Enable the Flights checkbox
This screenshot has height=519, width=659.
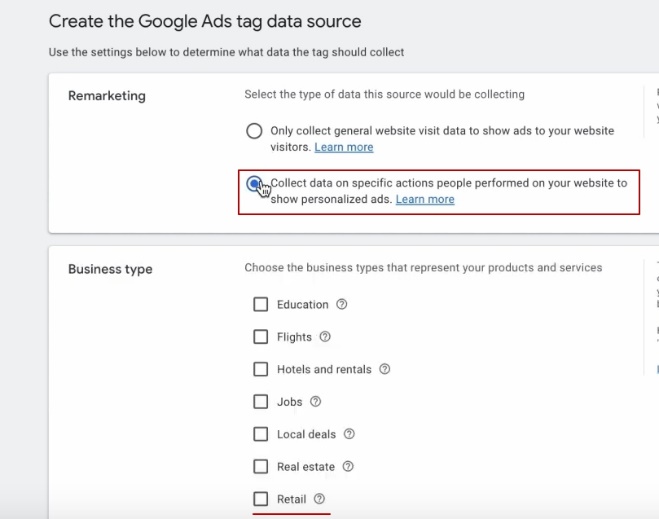(261, 337)
